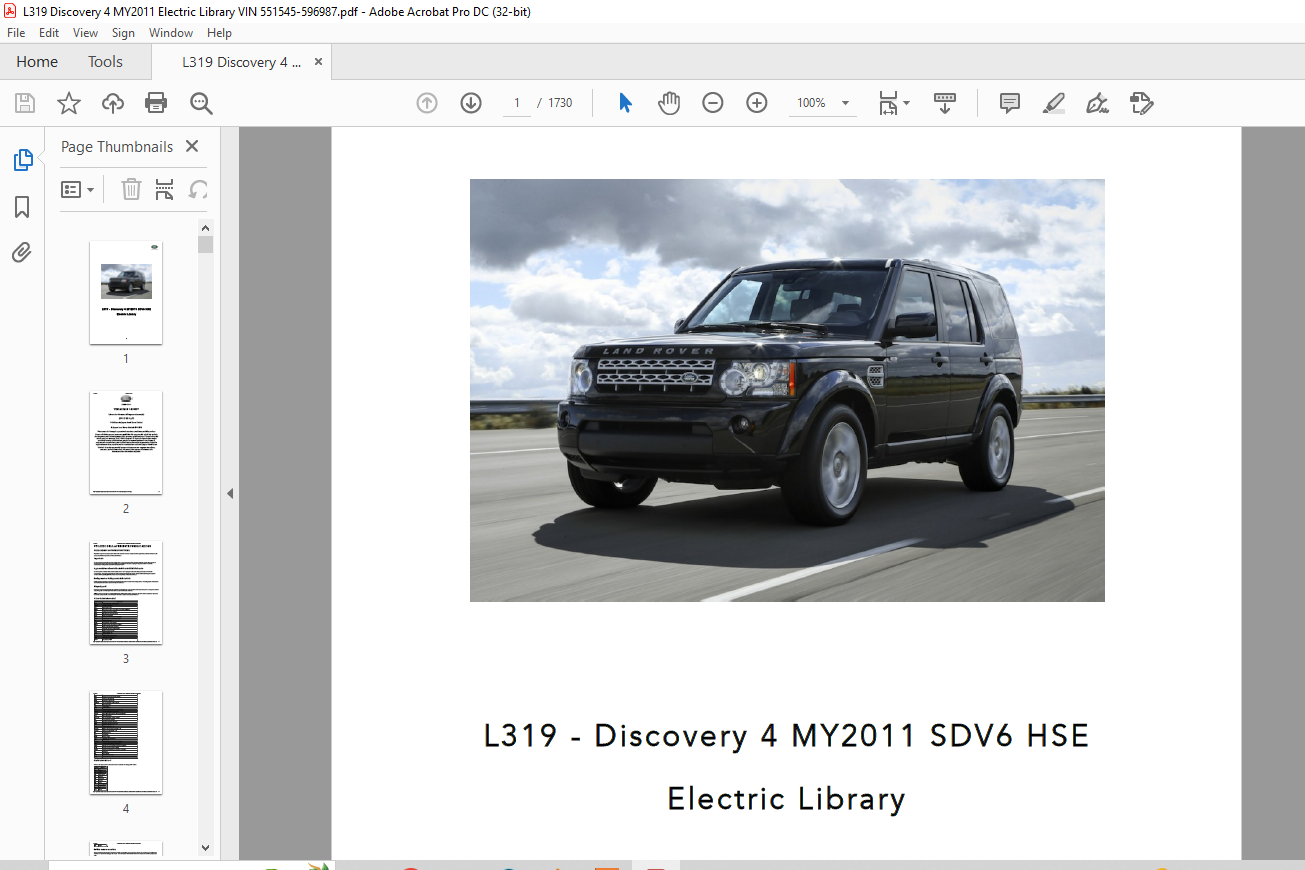Viewport: 1305px width, 870px height.
Task: Go to next page arrow
Action: click(471, 103)
